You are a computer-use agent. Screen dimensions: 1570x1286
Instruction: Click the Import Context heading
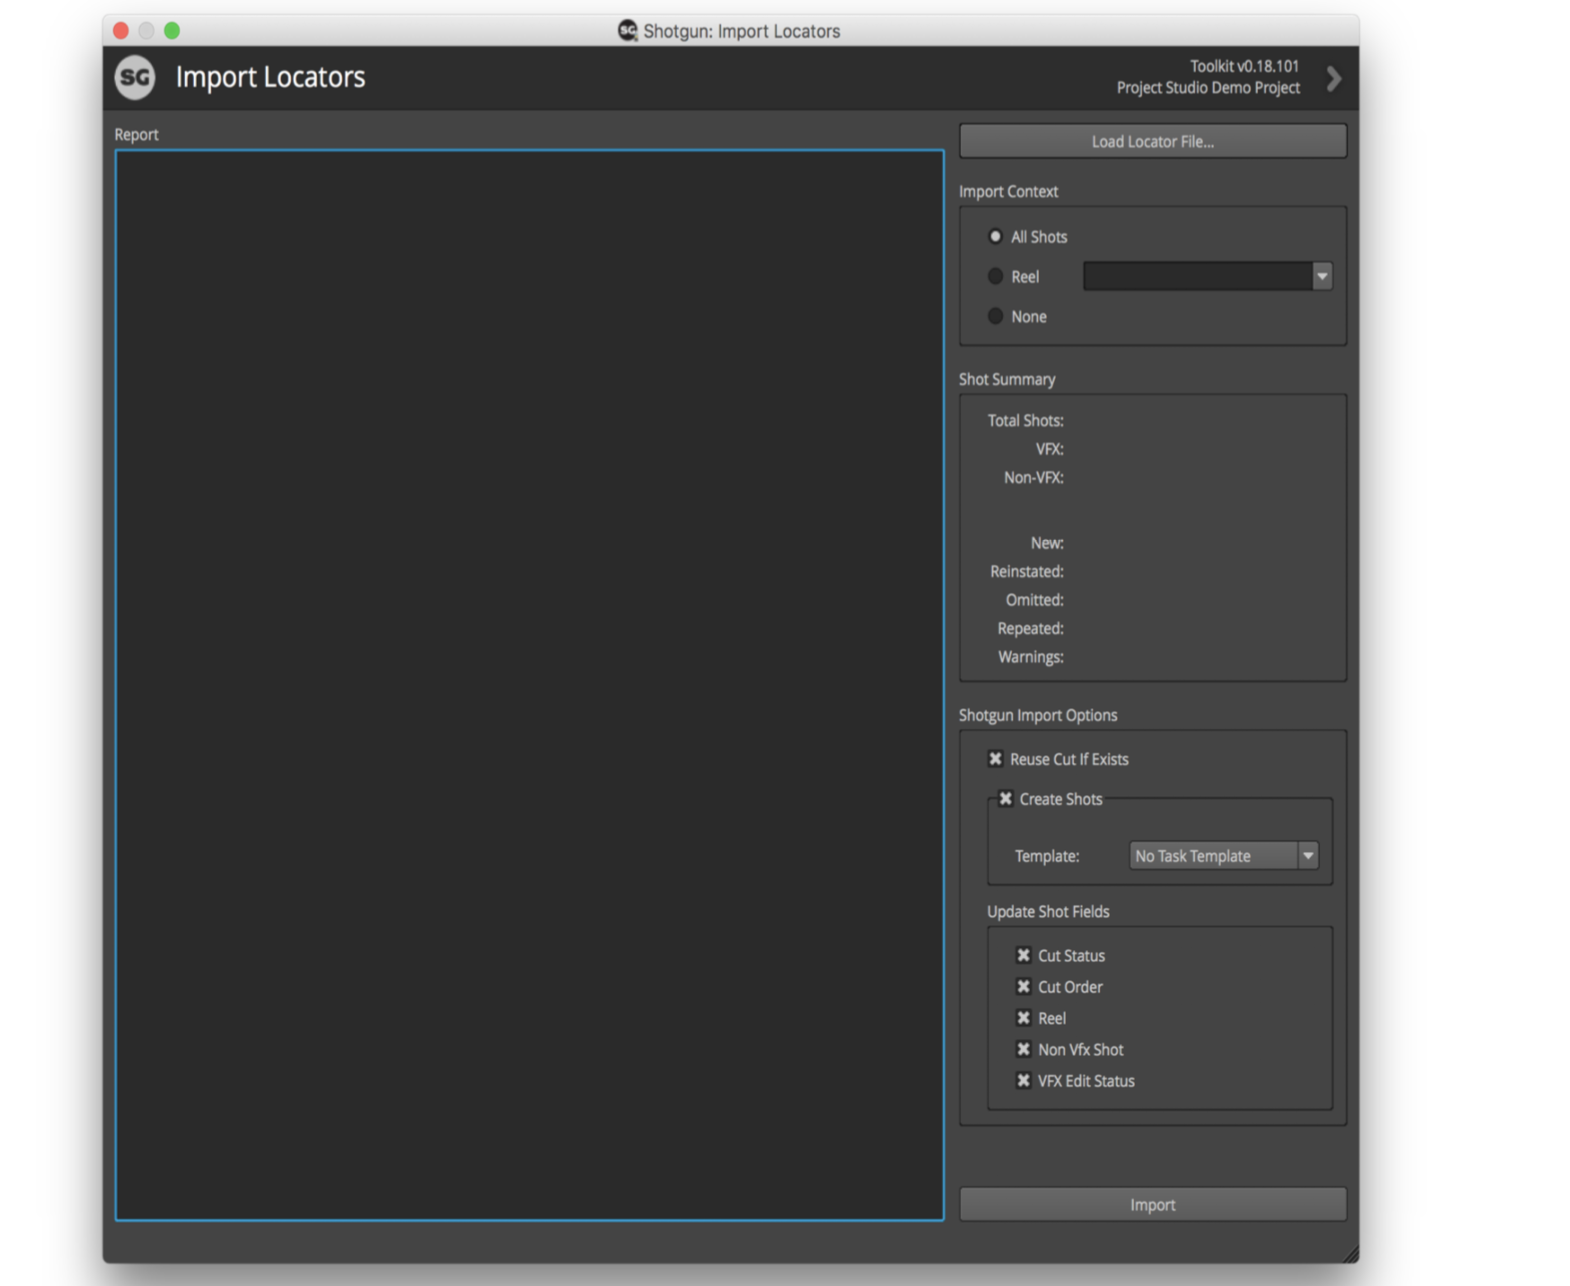tap(1008, 192)
